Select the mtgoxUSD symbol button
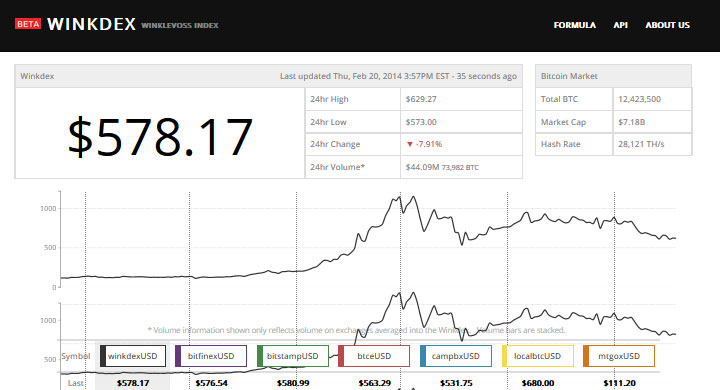The image size is (720, 390). tap(619, 356)
